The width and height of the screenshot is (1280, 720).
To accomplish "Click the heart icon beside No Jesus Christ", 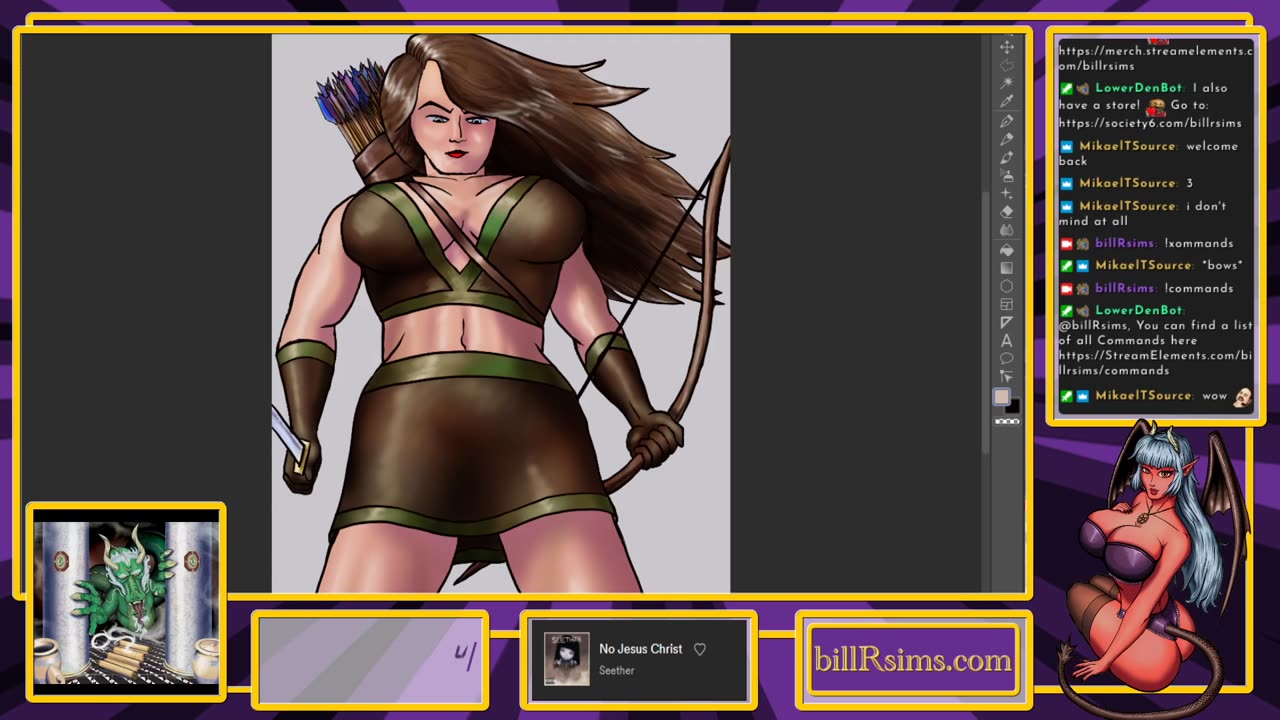I will (x=700, y=649).
